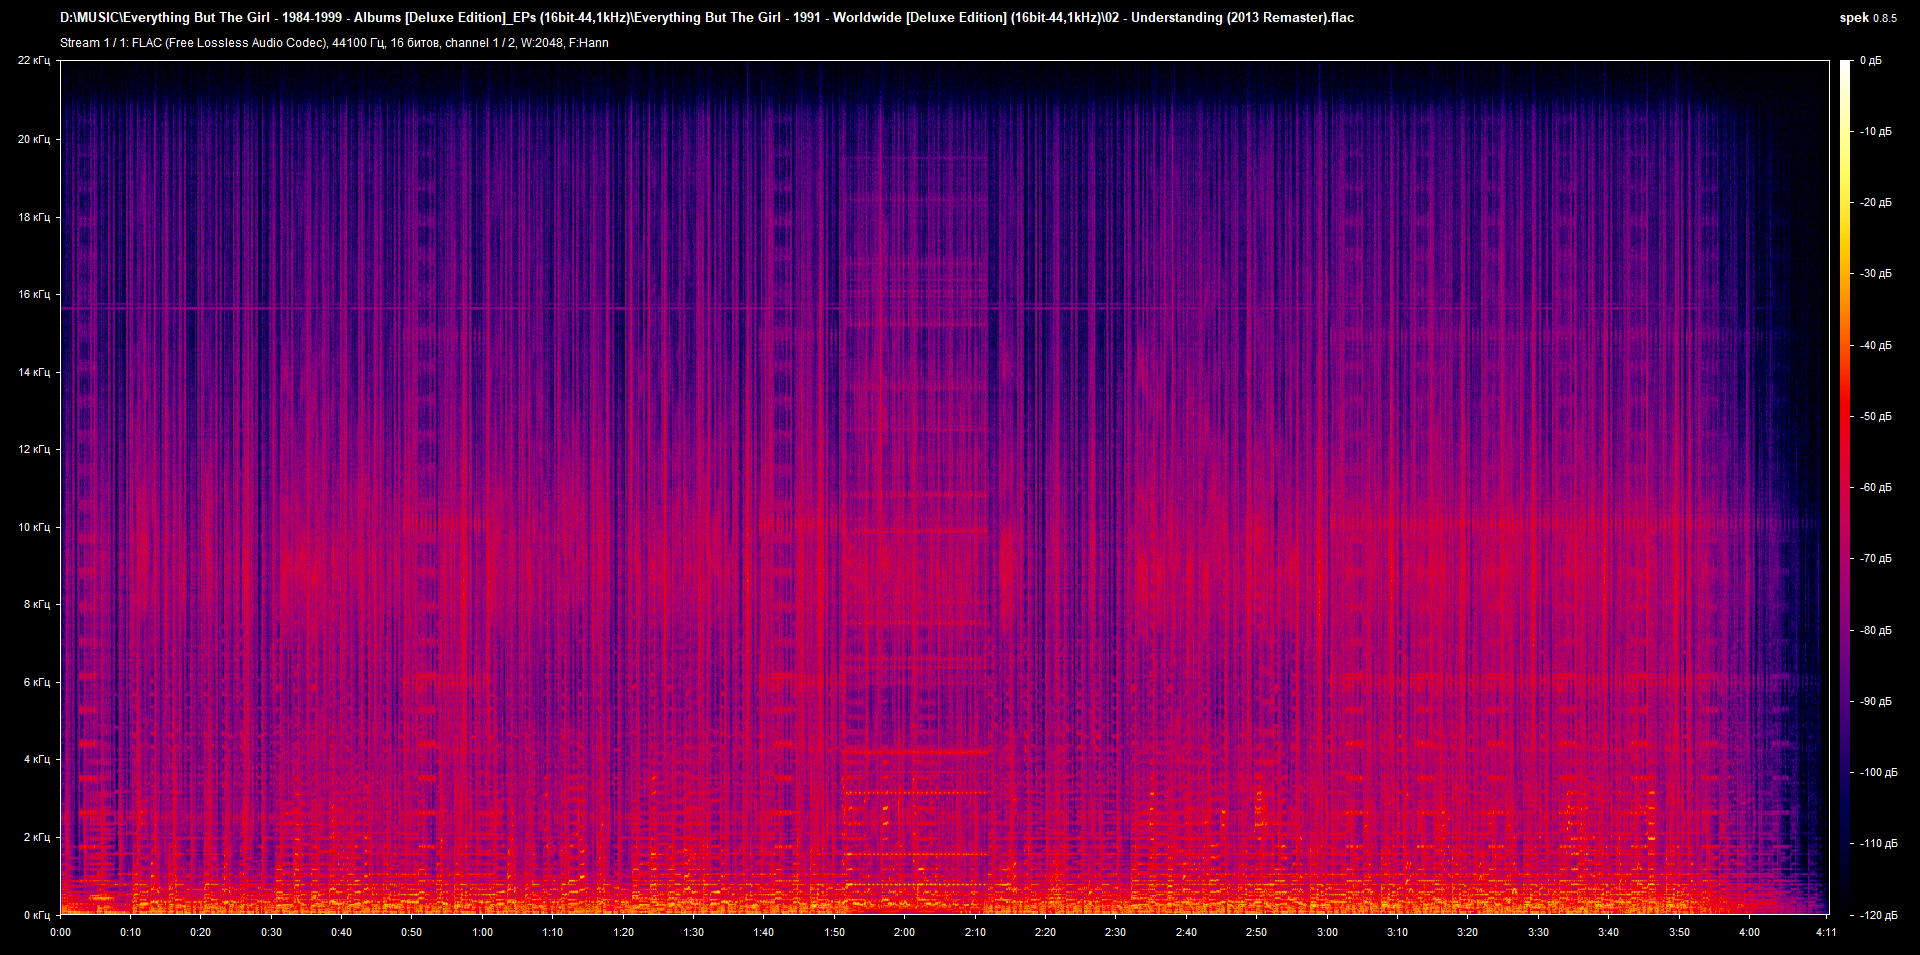The image size is (1920, 955).
Task: Click the '2:40' time axis label
Action: click(x=1187, y=932)
